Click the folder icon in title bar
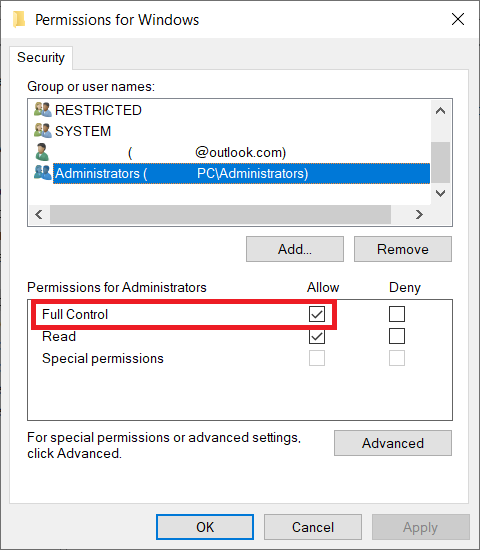This screenshot has width=480, height=550. [x=19, y=19]
